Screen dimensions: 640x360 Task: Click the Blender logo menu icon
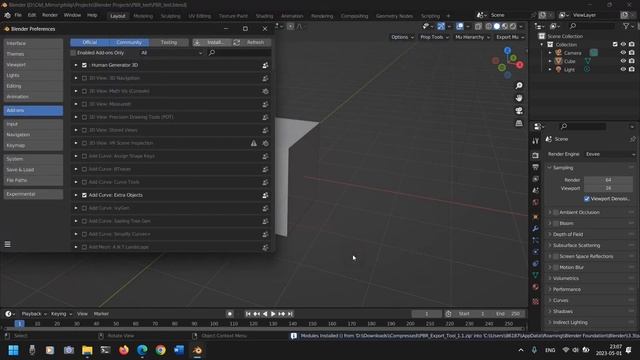pos(7,15)
